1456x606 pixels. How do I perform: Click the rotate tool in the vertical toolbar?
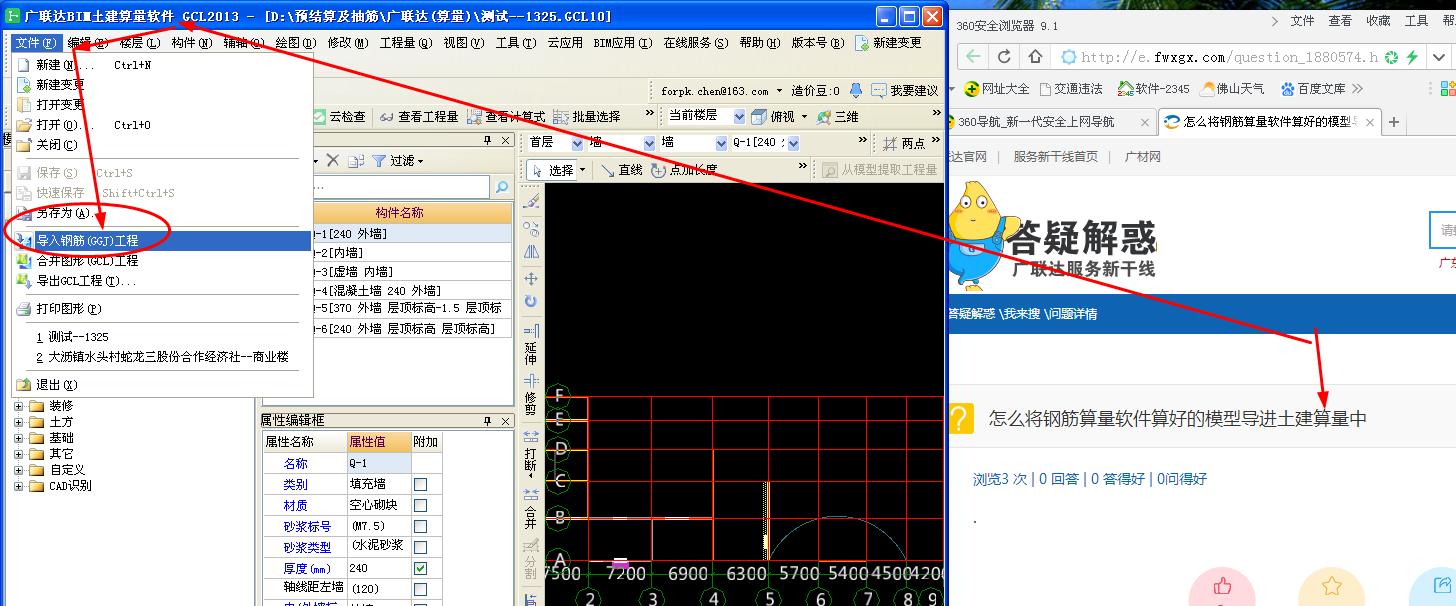pyautogui.click(x=531, y=301)
